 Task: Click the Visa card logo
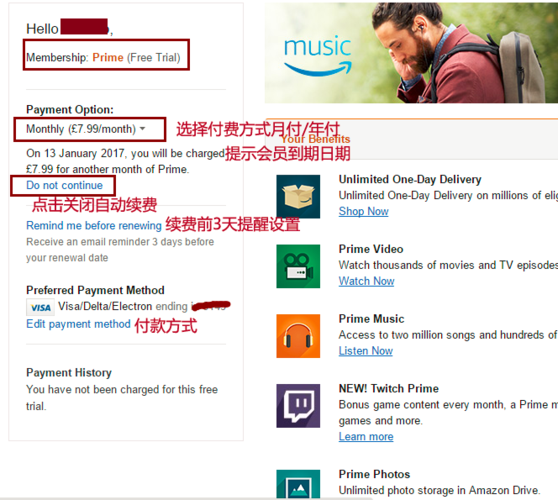pyautogui.click(x=40, y=307)
